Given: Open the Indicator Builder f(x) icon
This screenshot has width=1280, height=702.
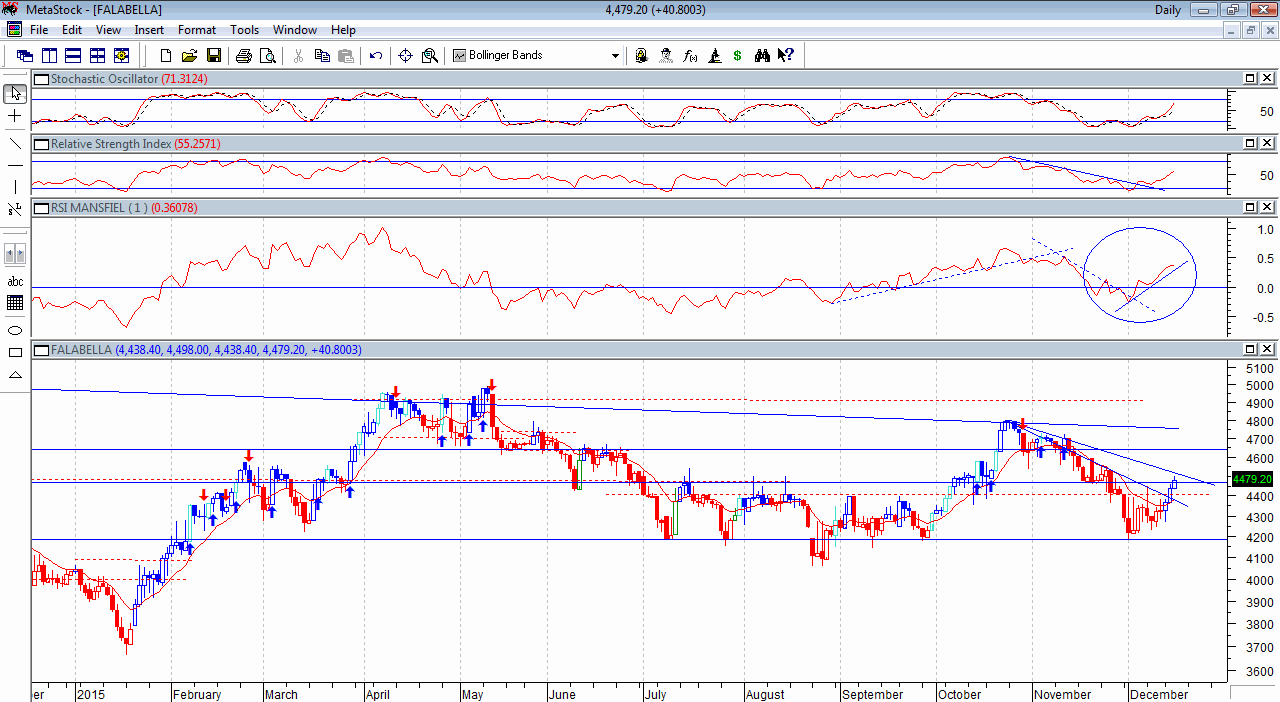Looking at the screenshot, I should tap(690, 56).
